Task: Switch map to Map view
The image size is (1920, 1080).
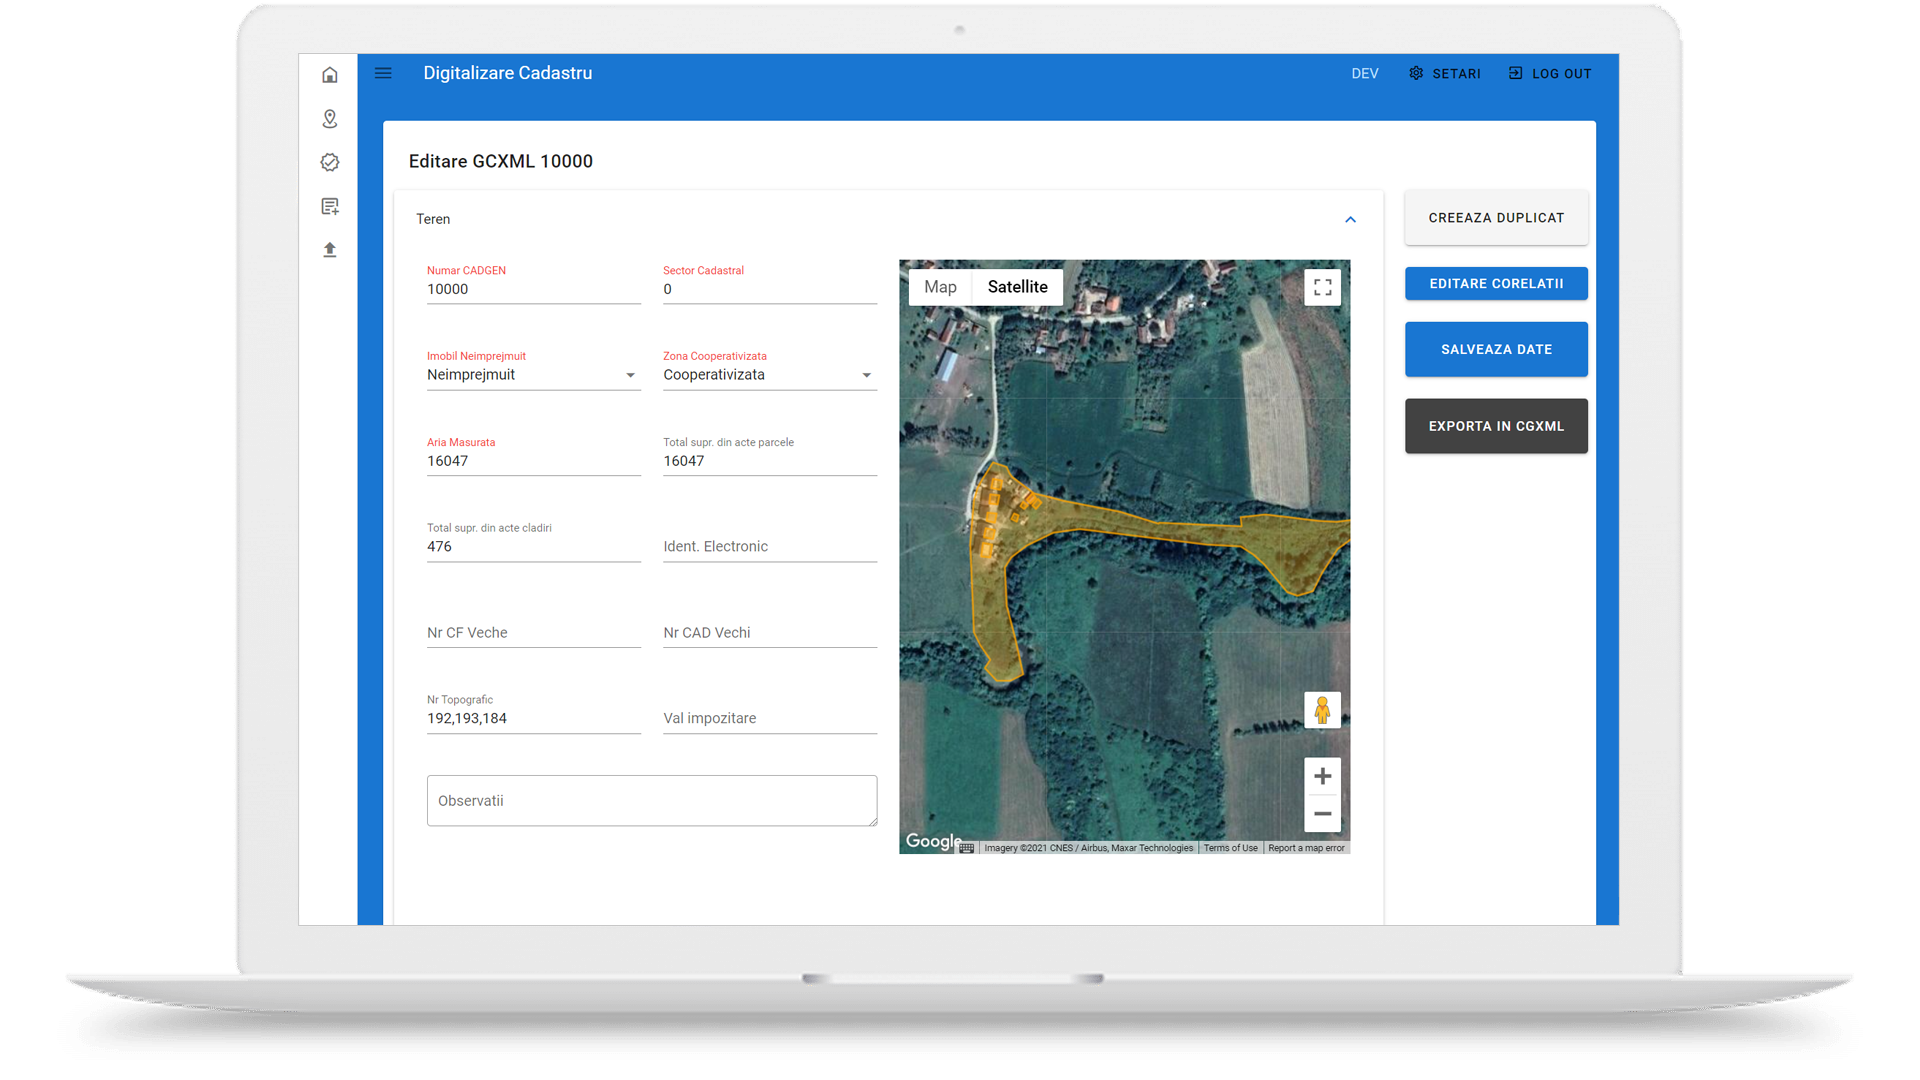Action: [940, 287]
